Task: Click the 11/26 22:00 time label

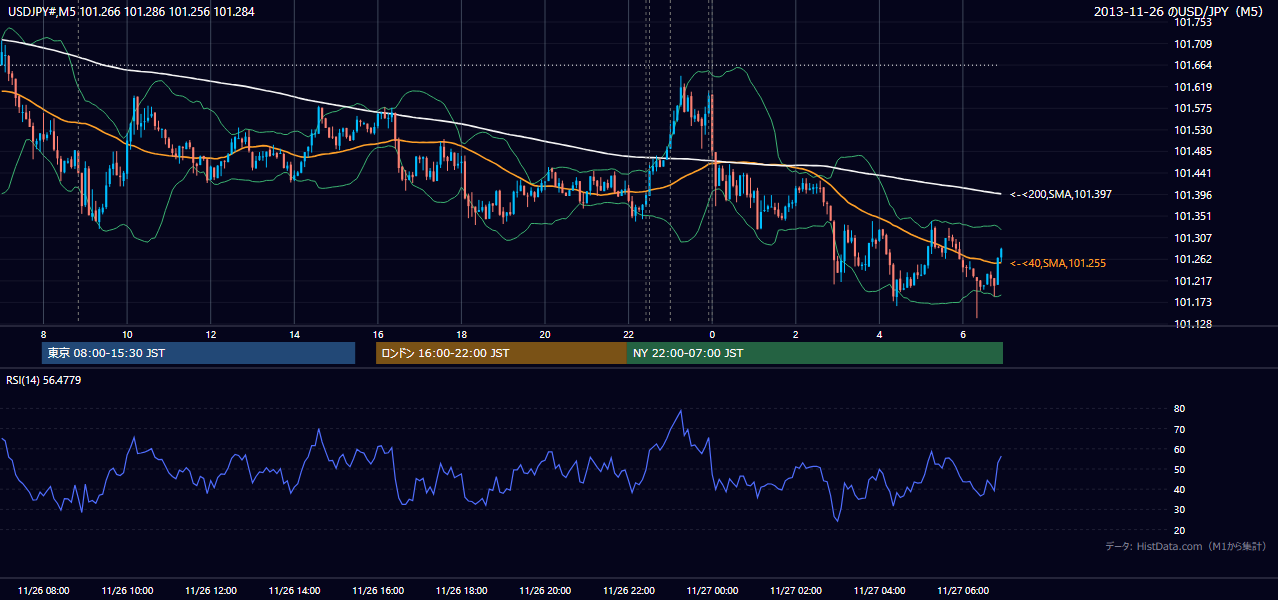Action: (x=628, y=591)
